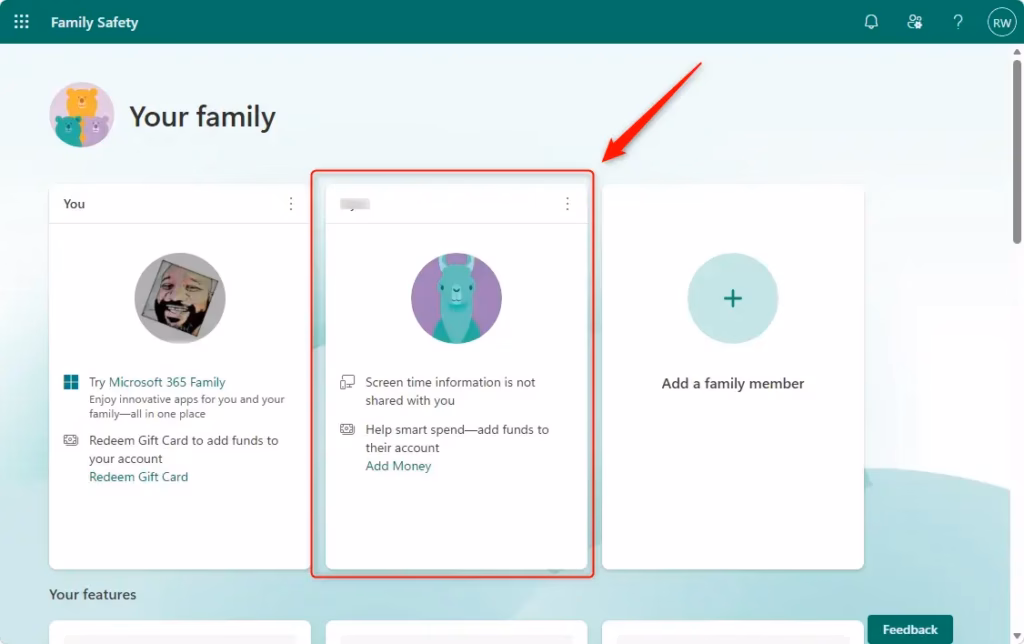Open family settings people icon
The width and height of the screenshot is (1024, 644).
point(914,22)
